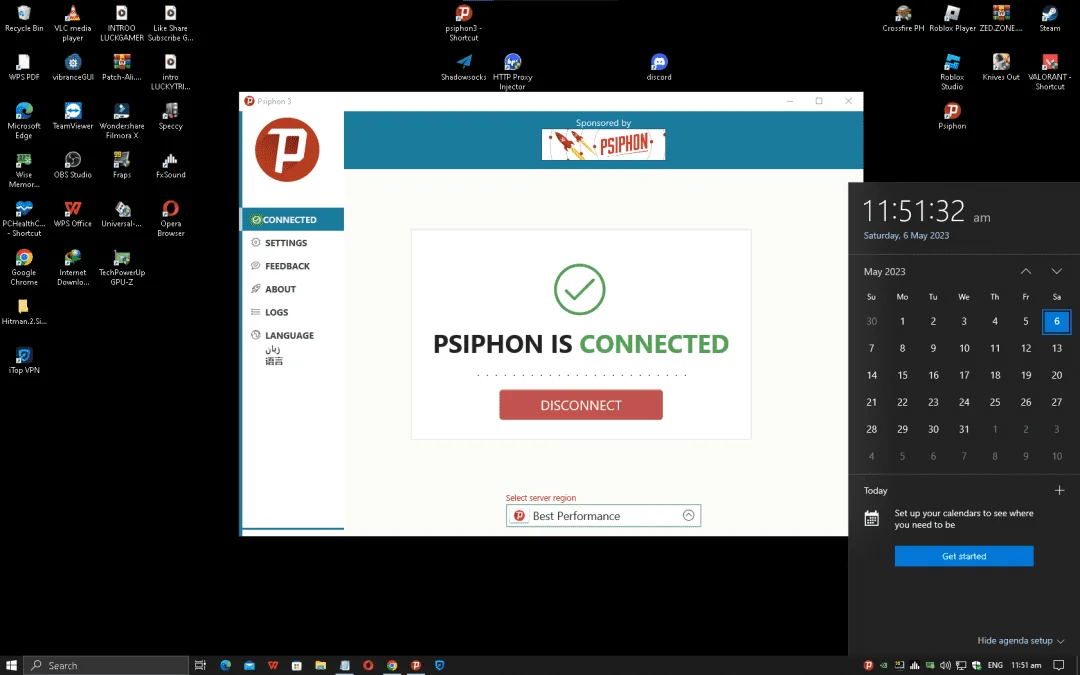Select the VALORANT Shortcut desktop icon
The image size is (1080, 675).
pyautogui.click(x=1050, y=72)
